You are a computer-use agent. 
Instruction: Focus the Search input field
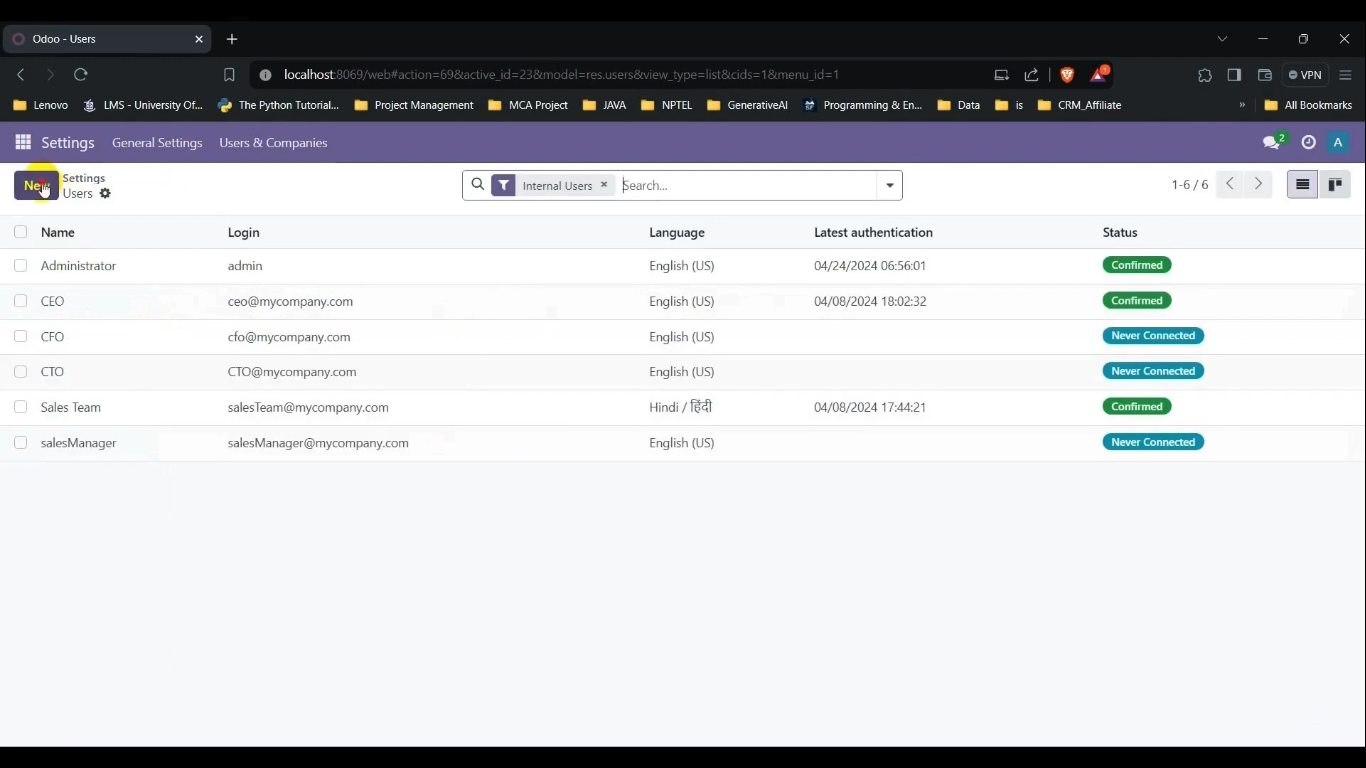pyautogui.click(x=746, y=185)
